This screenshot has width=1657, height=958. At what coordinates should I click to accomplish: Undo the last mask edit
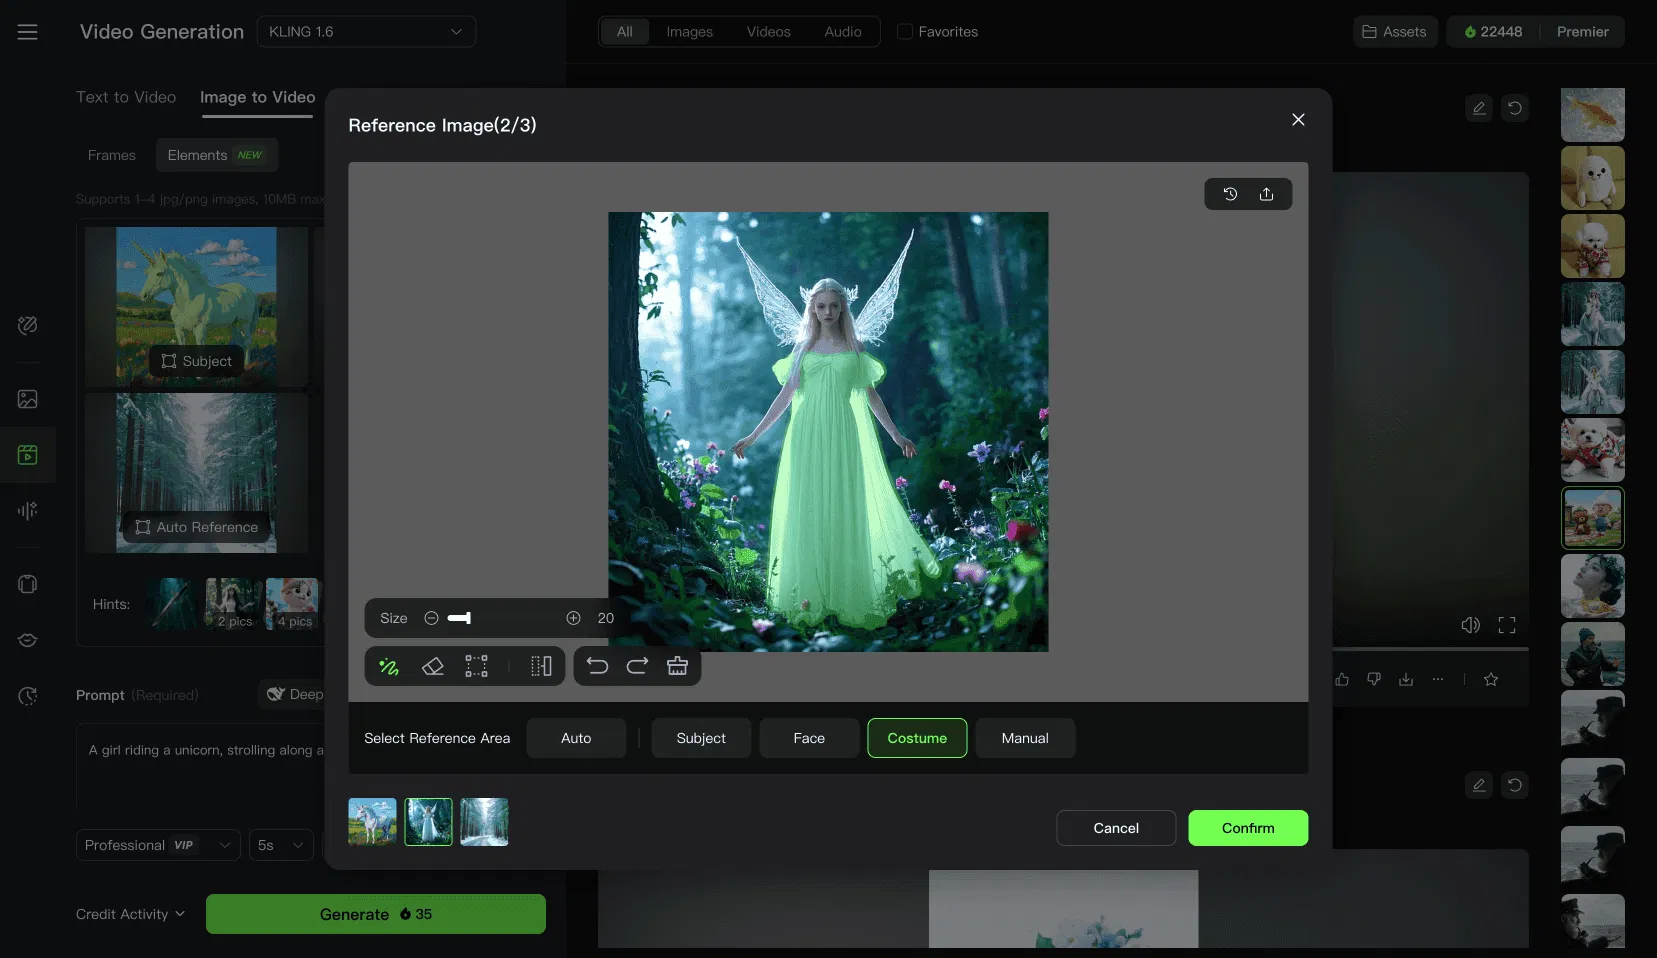(597, 666)
